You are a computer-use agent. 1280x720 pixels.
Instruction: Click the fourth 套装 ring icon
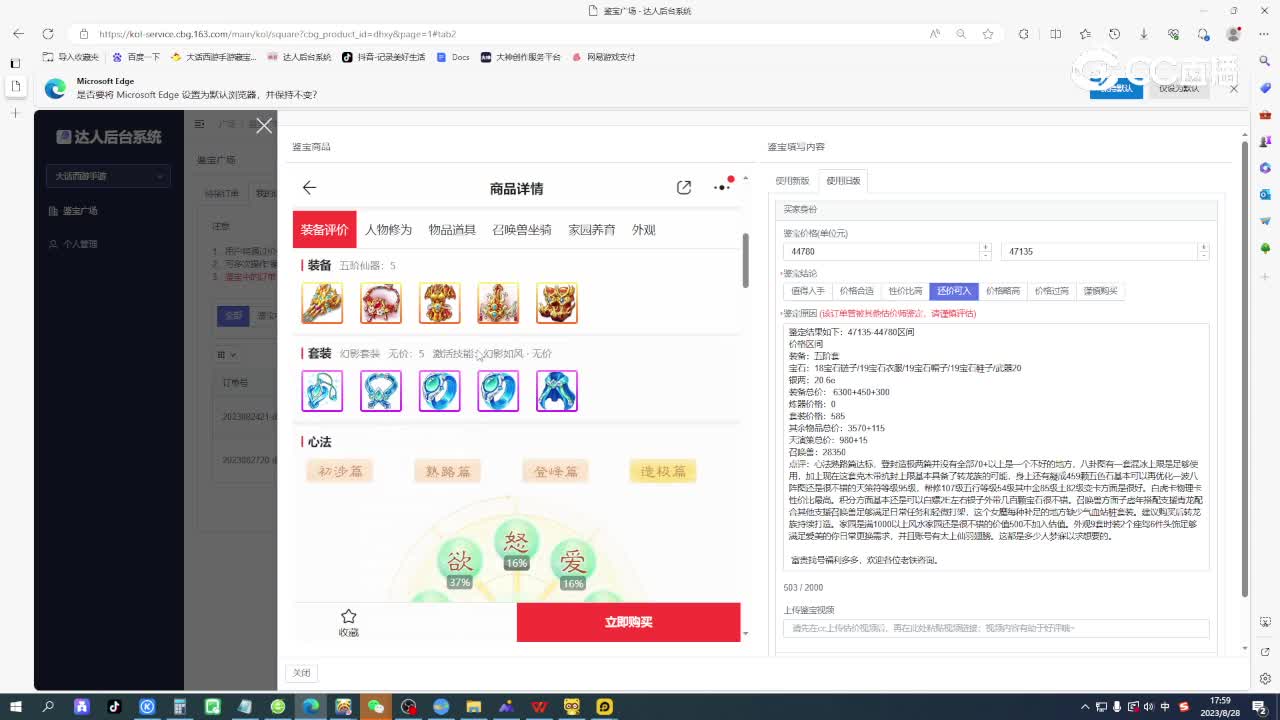point(498,391)
